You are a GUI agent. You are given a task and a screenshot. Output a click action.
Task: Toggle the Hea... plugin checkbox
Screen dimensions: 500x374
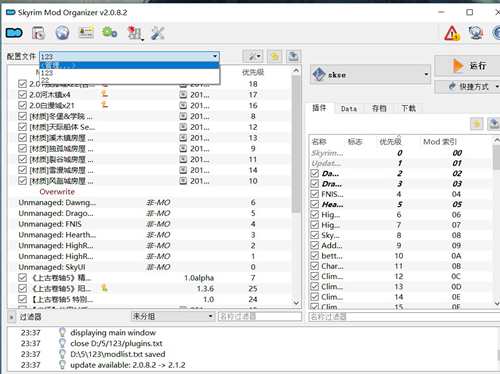click(314, 204)
